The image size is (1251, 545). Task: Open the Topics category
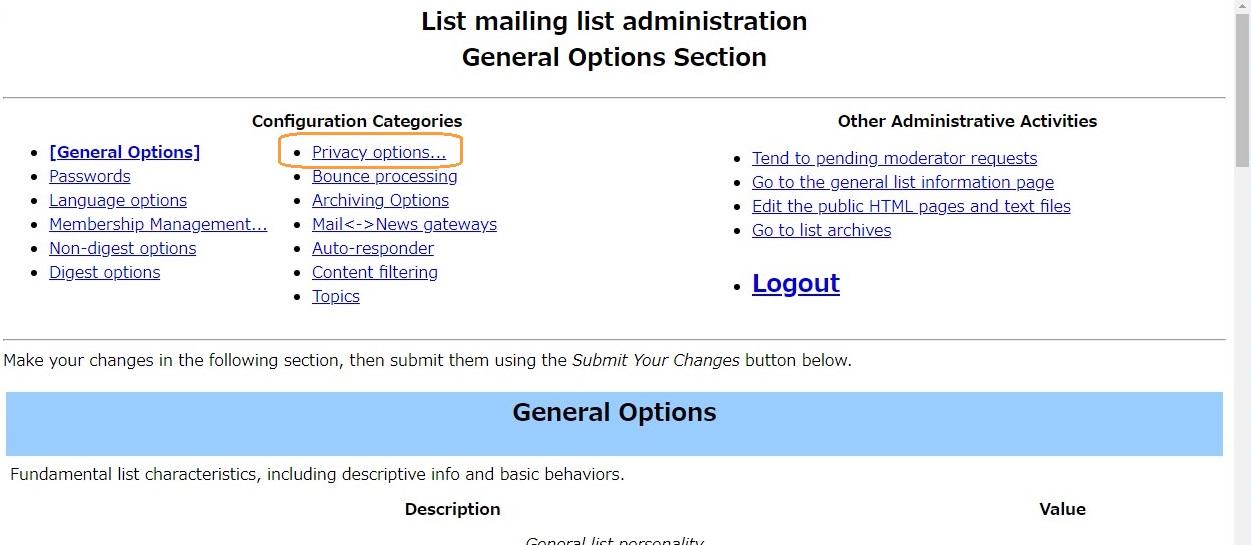point(336,296)
